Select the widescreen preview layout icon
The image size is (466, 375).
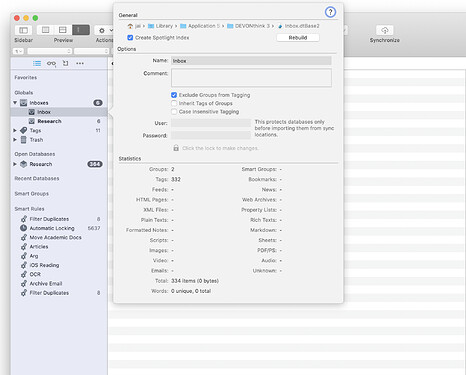coord(63,30)
